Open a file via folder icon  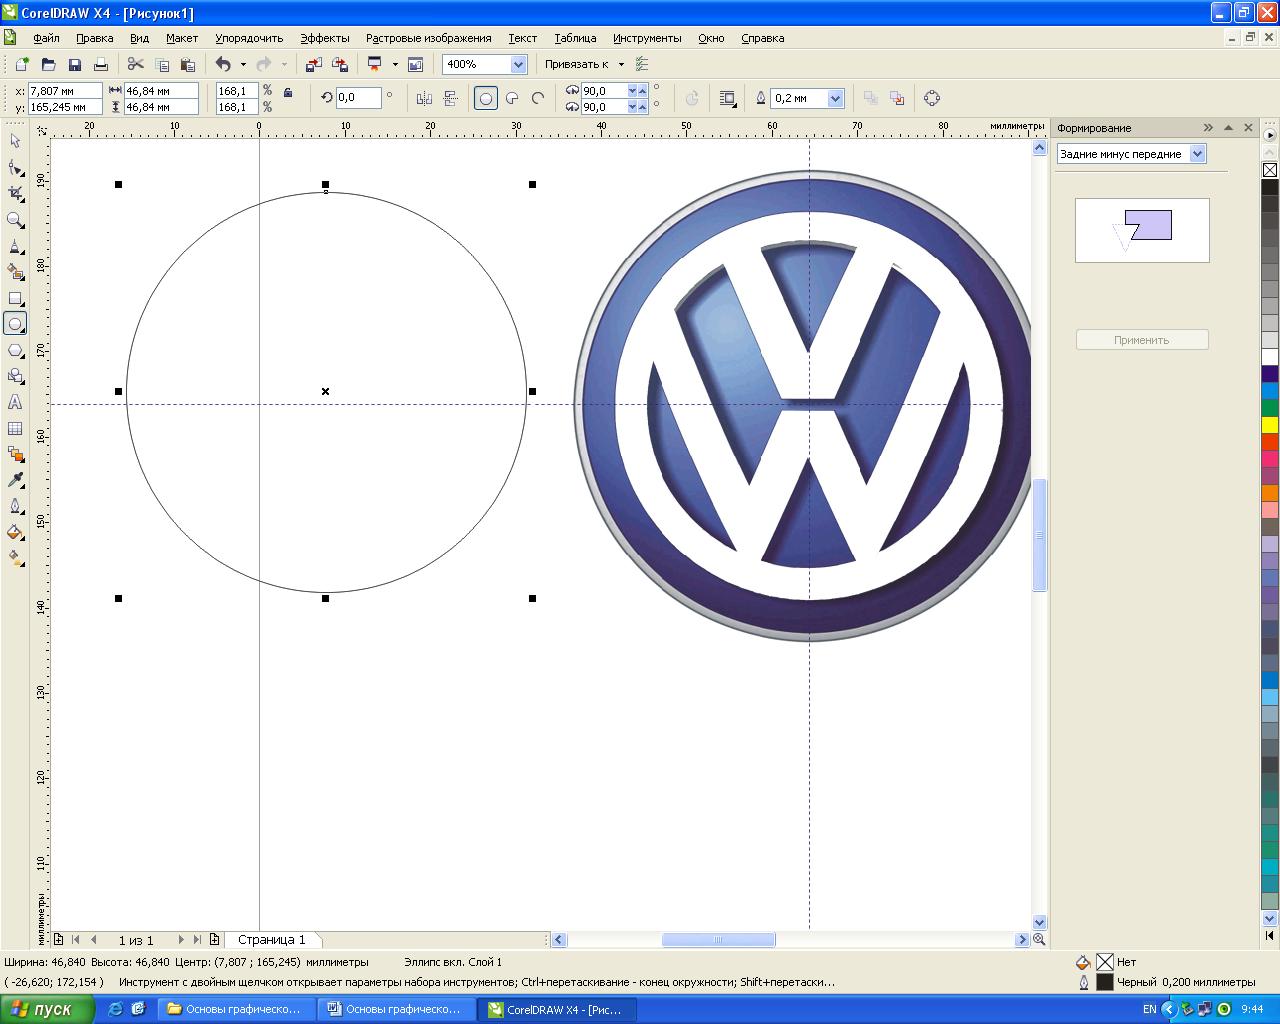click(x=48, y=64)
